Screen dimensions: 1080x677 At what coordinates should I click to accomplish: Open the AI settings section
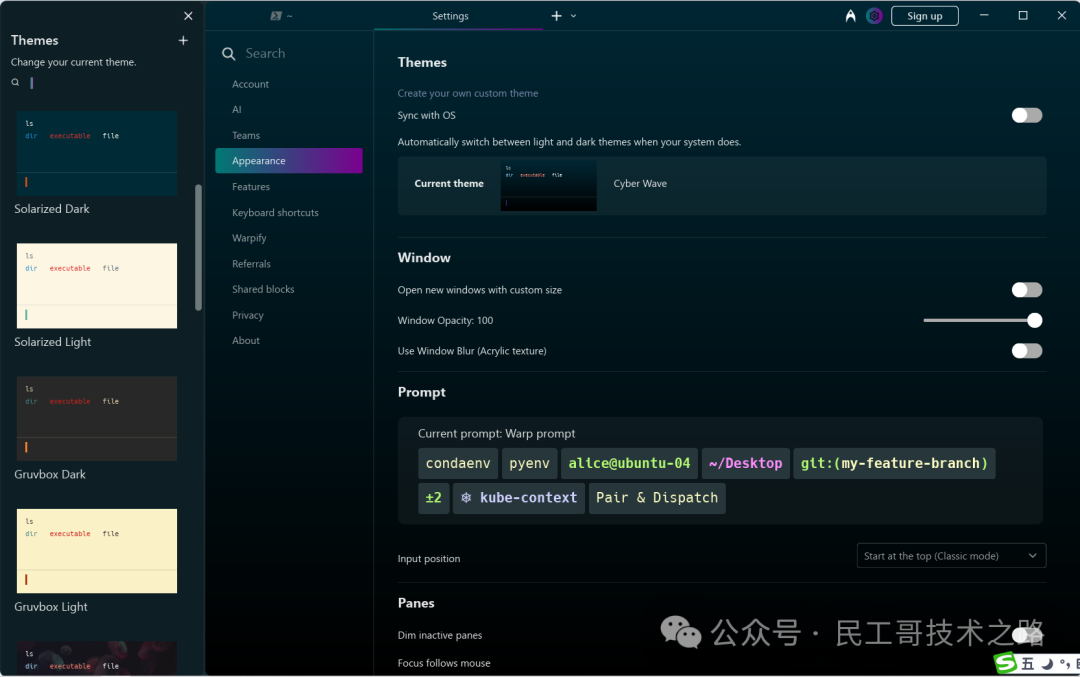[x=237, y=110]
